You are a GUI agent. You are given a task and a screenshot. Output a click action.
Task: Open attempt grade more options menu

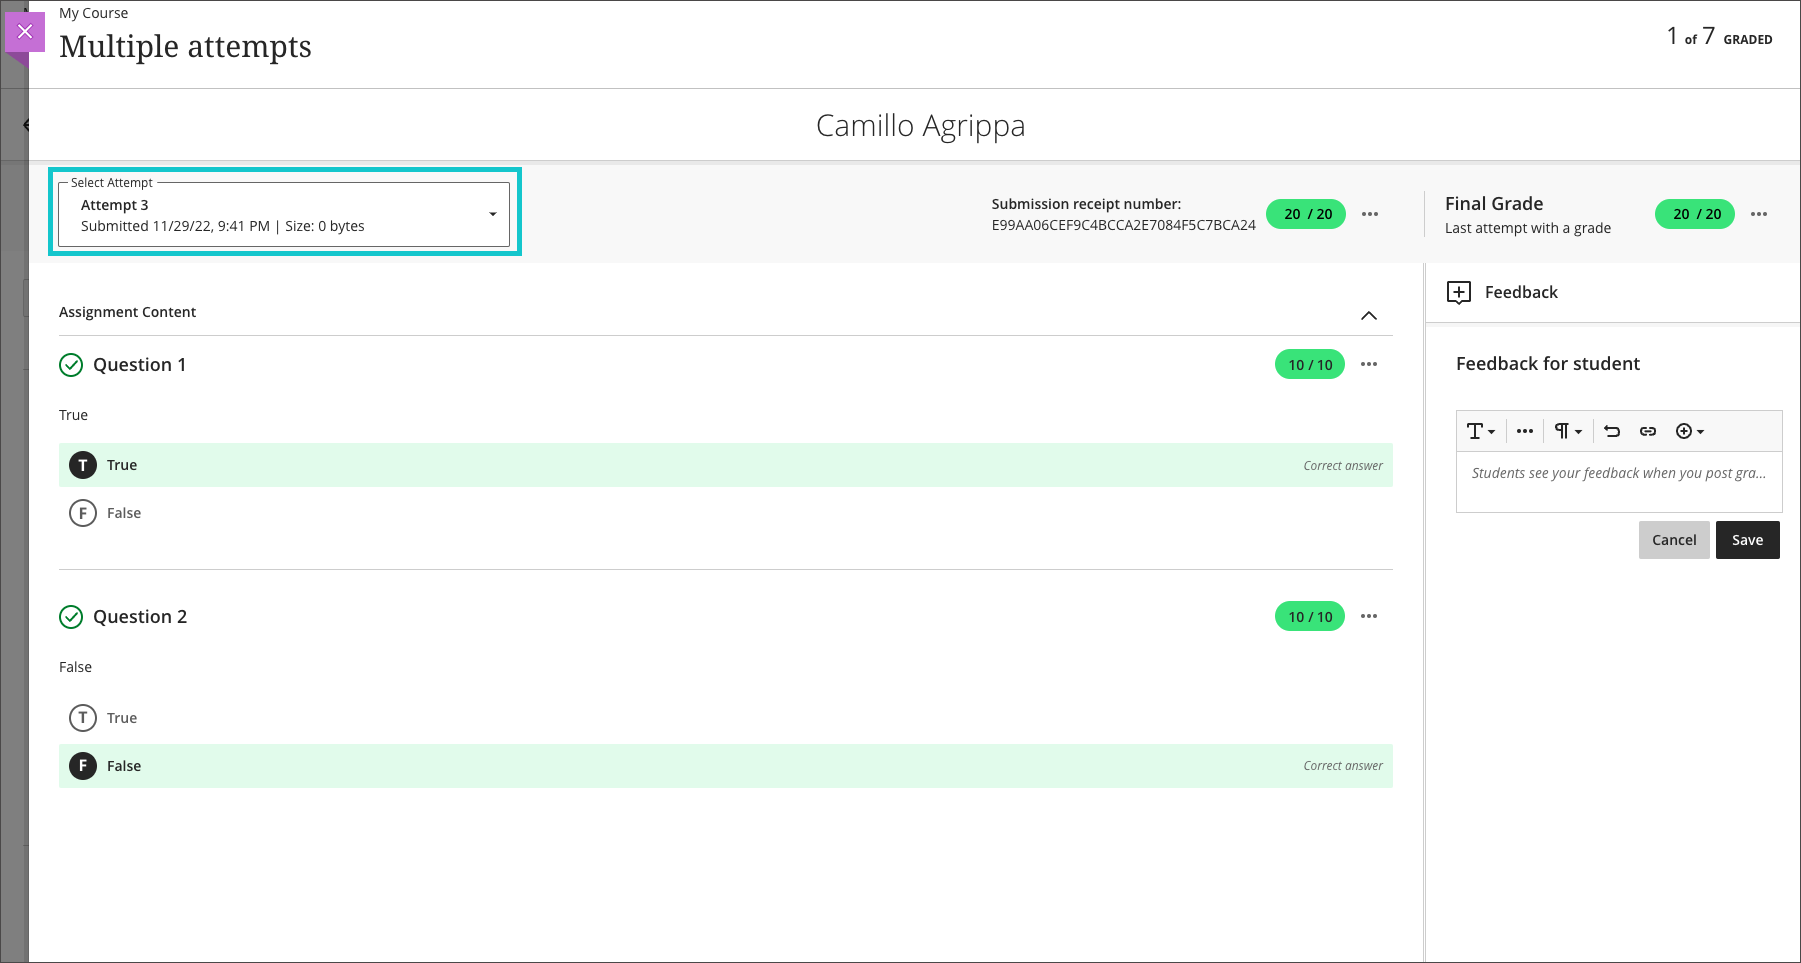click(1370, 214)
